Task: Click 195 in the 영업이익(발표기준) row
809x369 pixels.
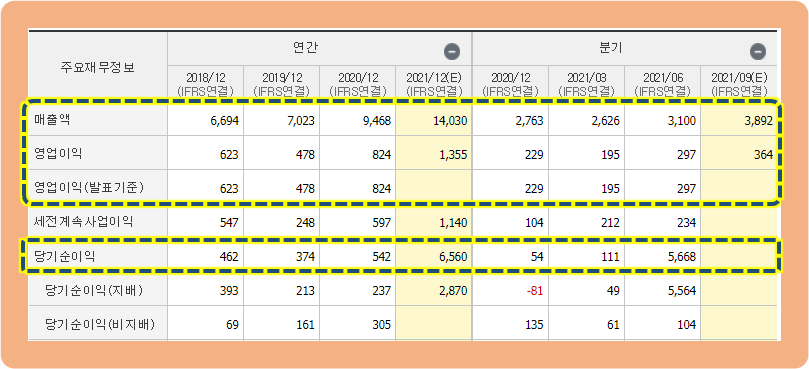Action: coord(610,189)
